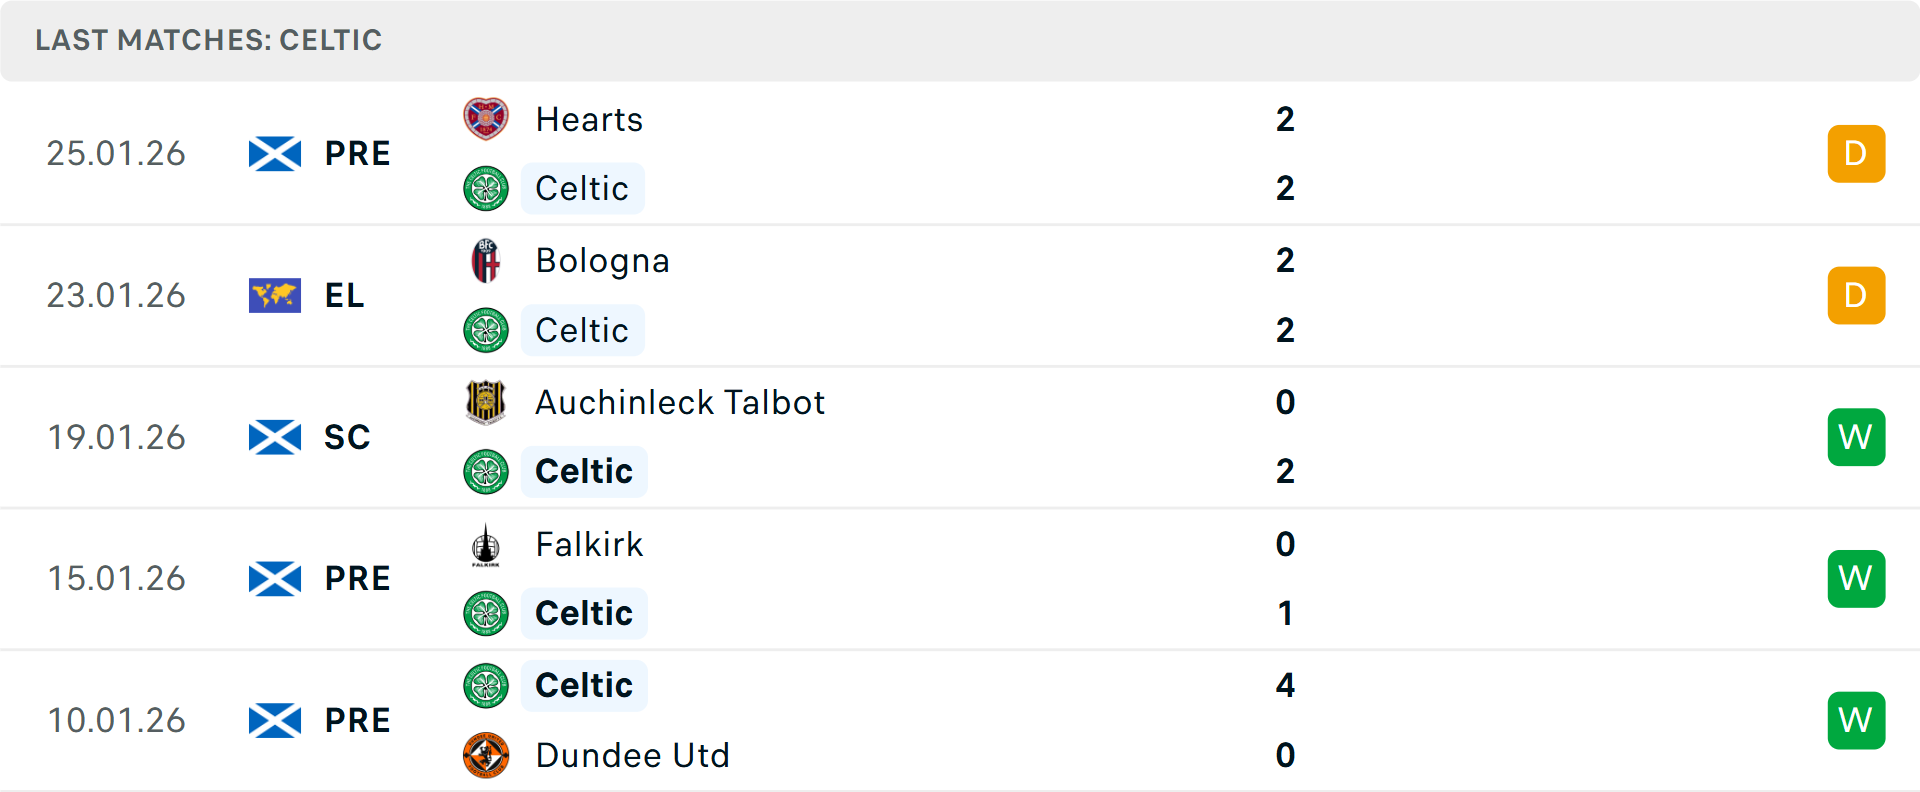Viewport: 1920px width, 792px height.
Task: Open the draw result badge for Hearts match
Action: (1856, 153)
